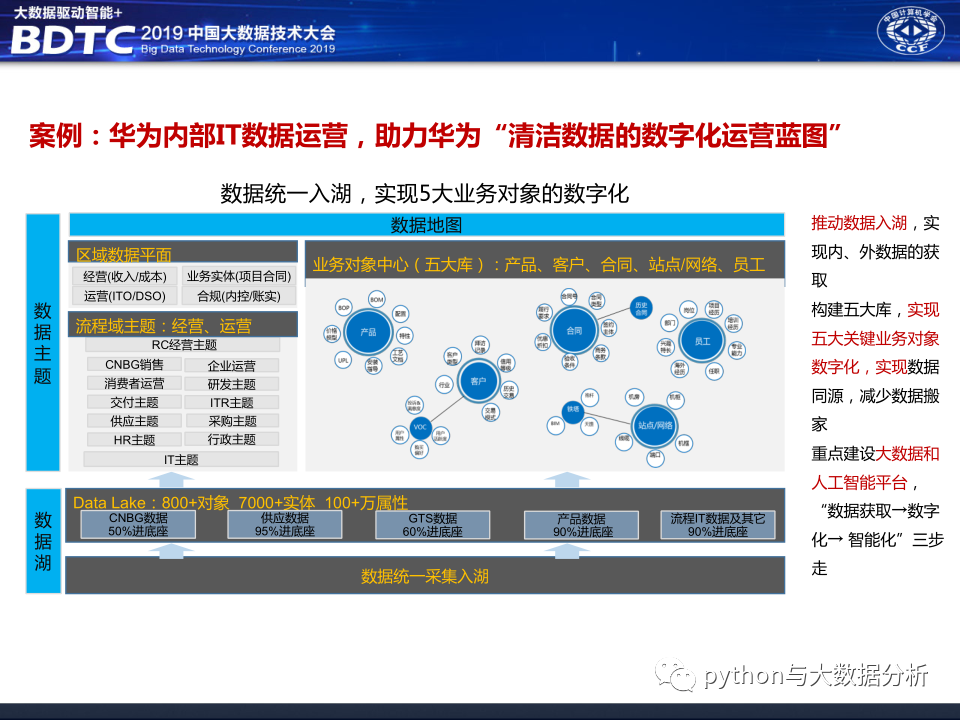Click red text 五大关键业务对象
Screen dimensions: 960x720
(x=875, y=339)
